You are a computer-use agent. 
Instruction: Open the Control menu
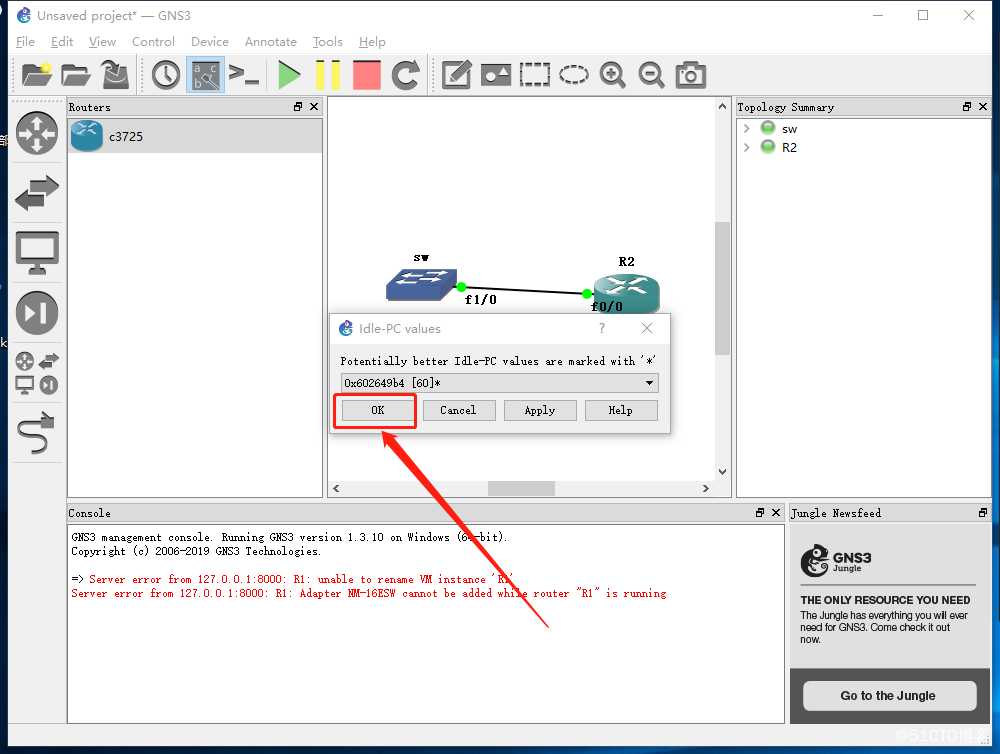153,41
